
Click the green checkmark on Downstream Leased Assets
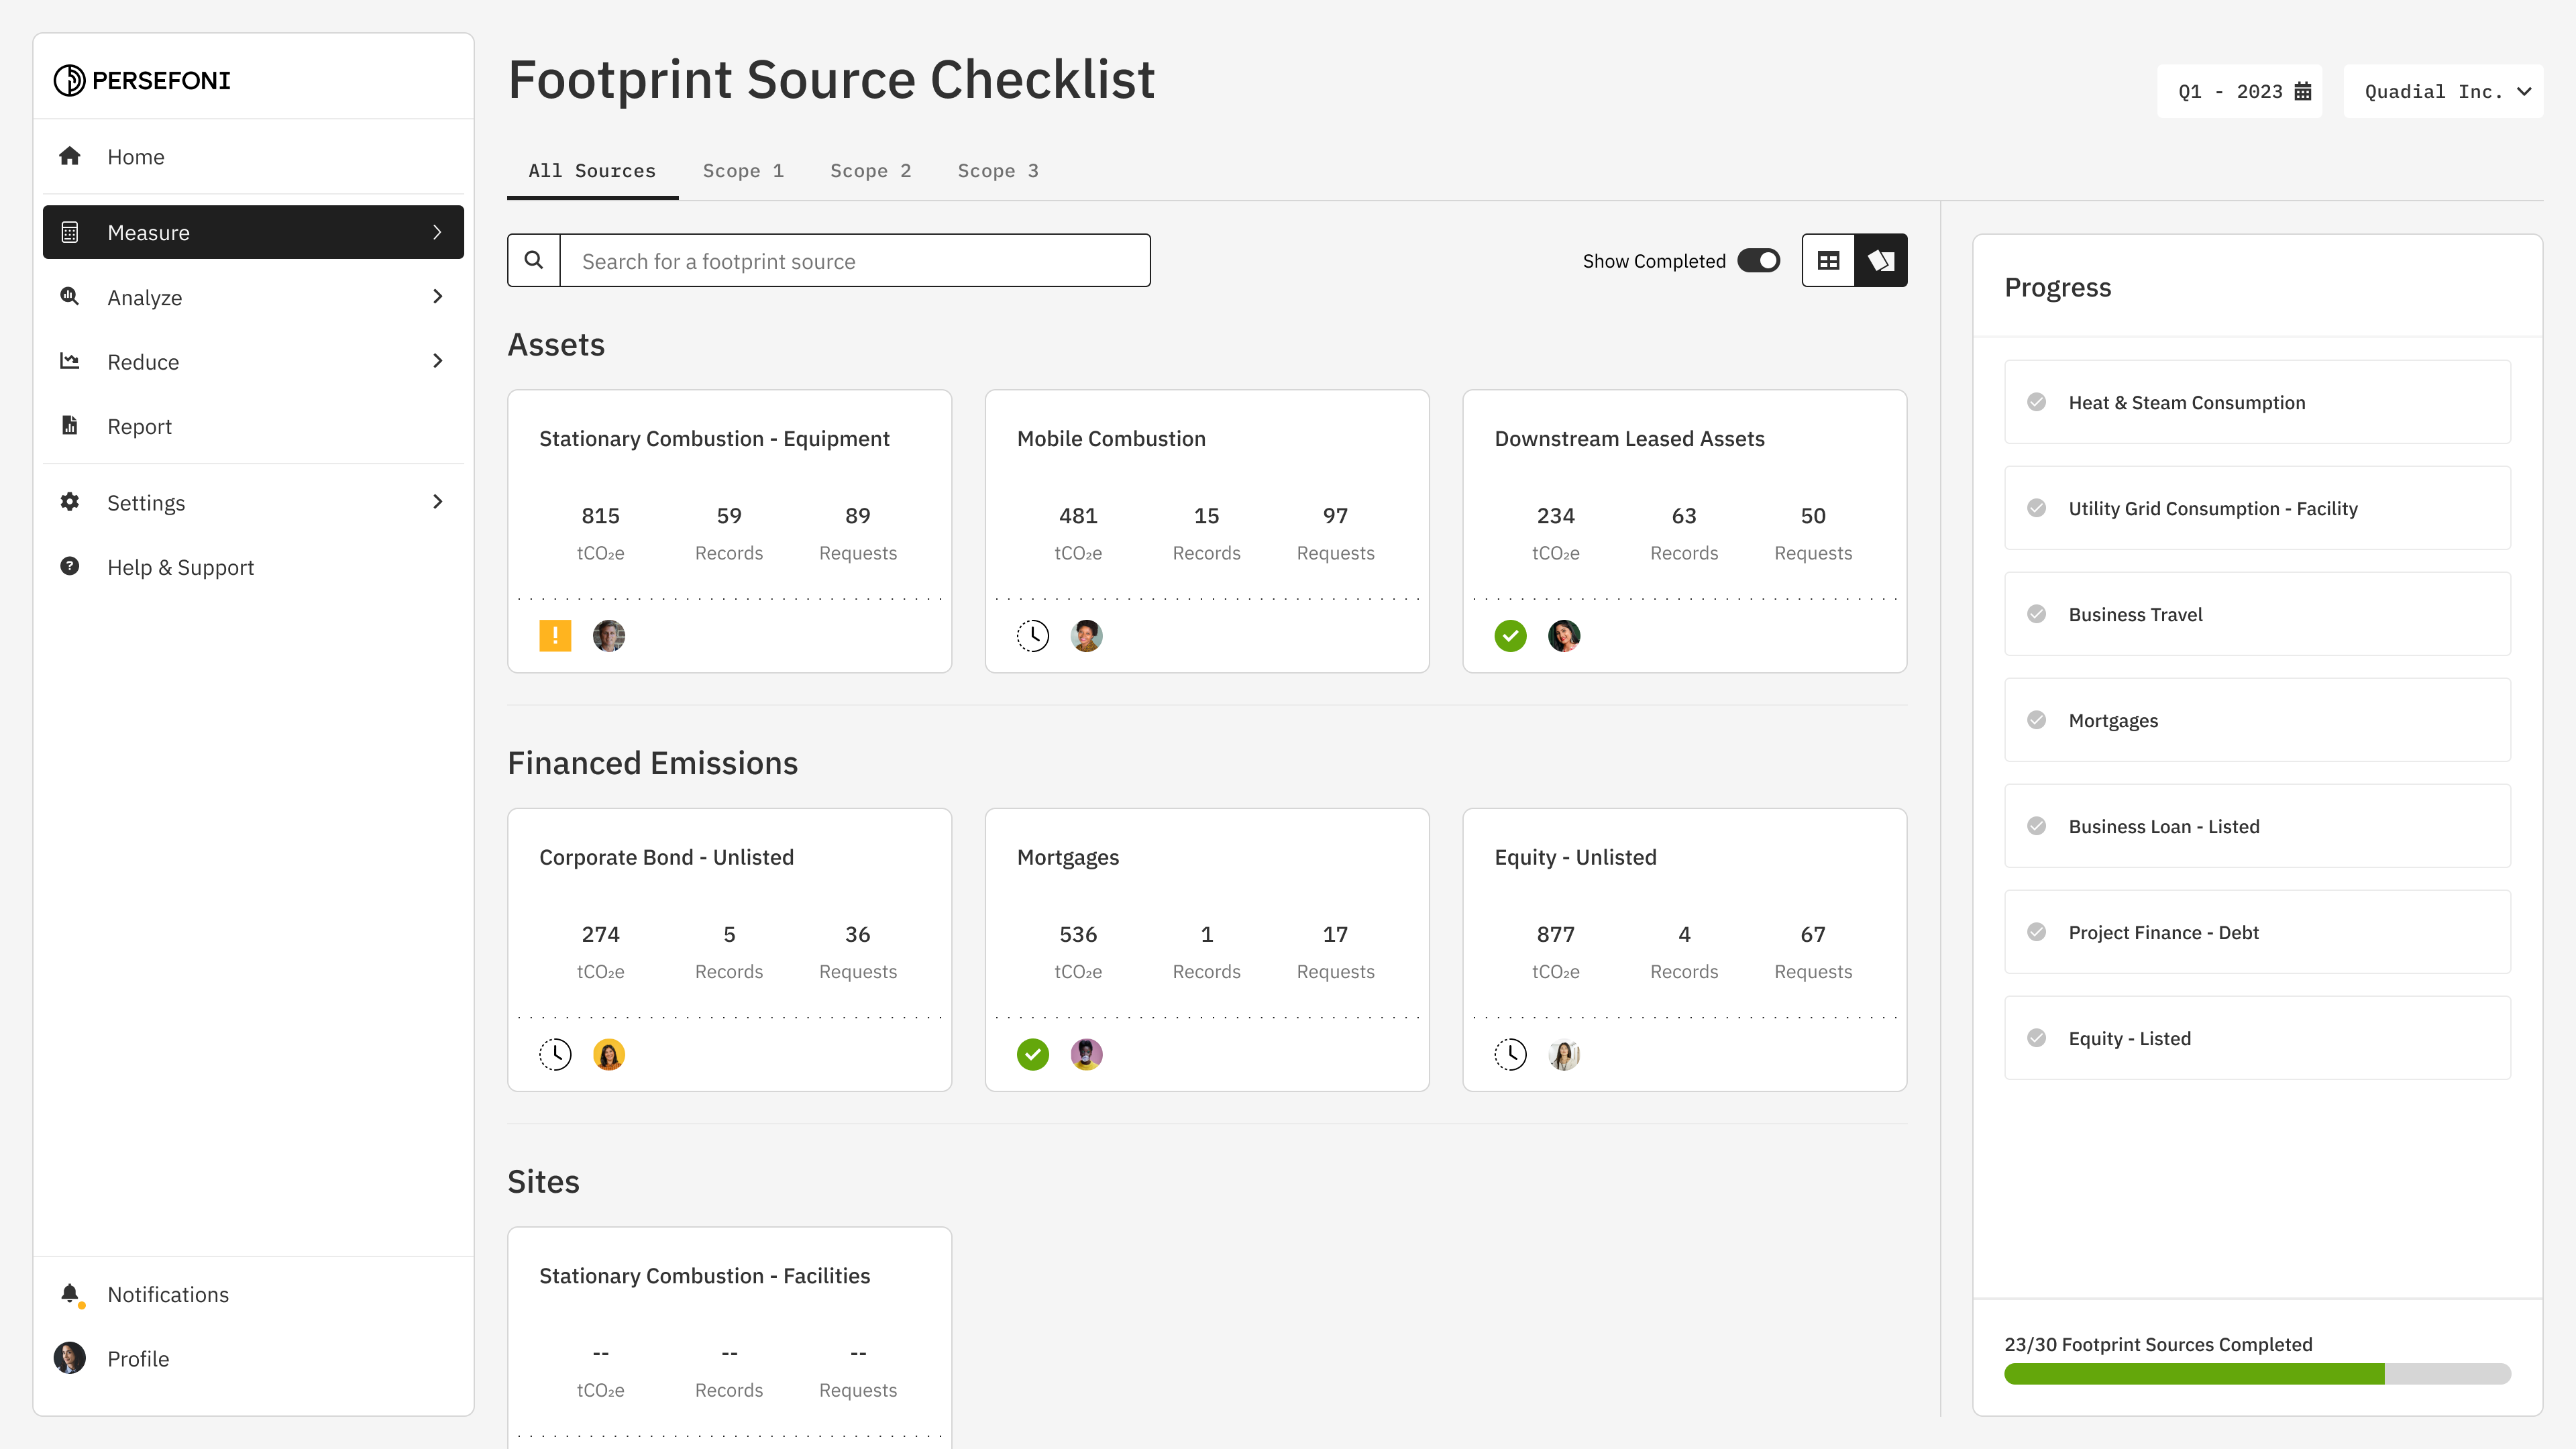tap(1510, 636)
